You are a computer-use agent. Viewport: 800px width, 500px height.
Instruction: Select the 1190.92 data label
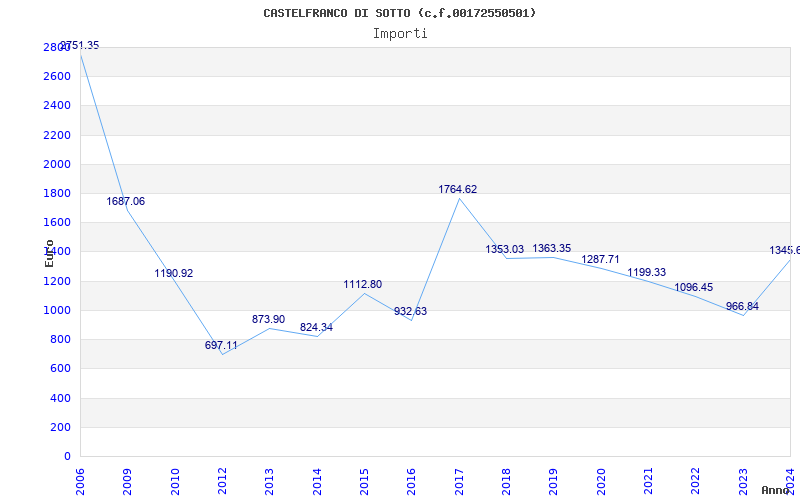click(x=174, y=273)
